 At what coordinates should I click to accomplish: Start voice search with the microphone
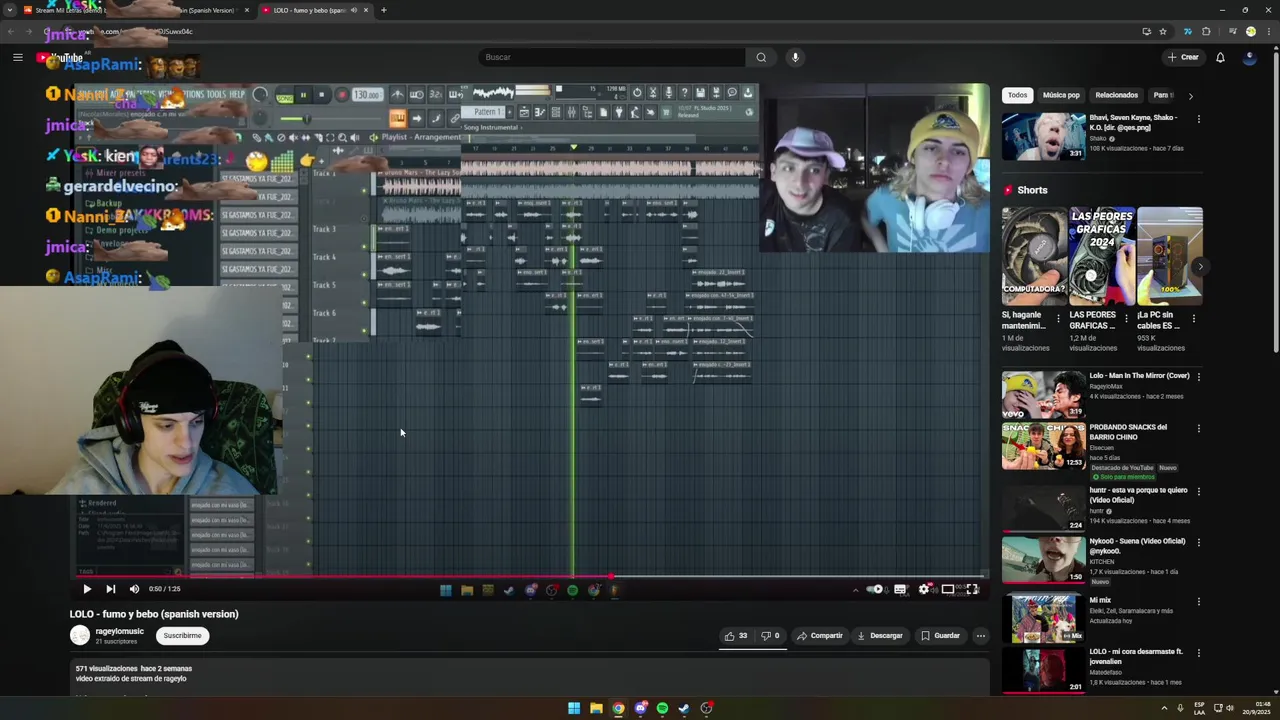pos(795,57)
